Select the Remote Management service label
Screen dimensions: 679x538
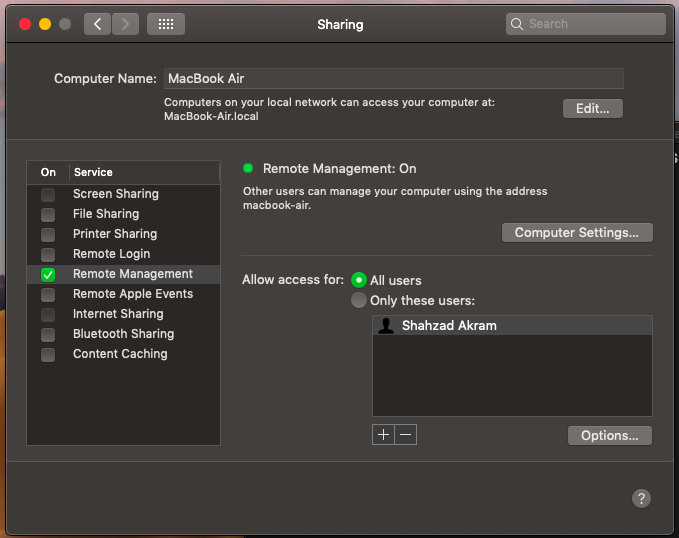133,274
